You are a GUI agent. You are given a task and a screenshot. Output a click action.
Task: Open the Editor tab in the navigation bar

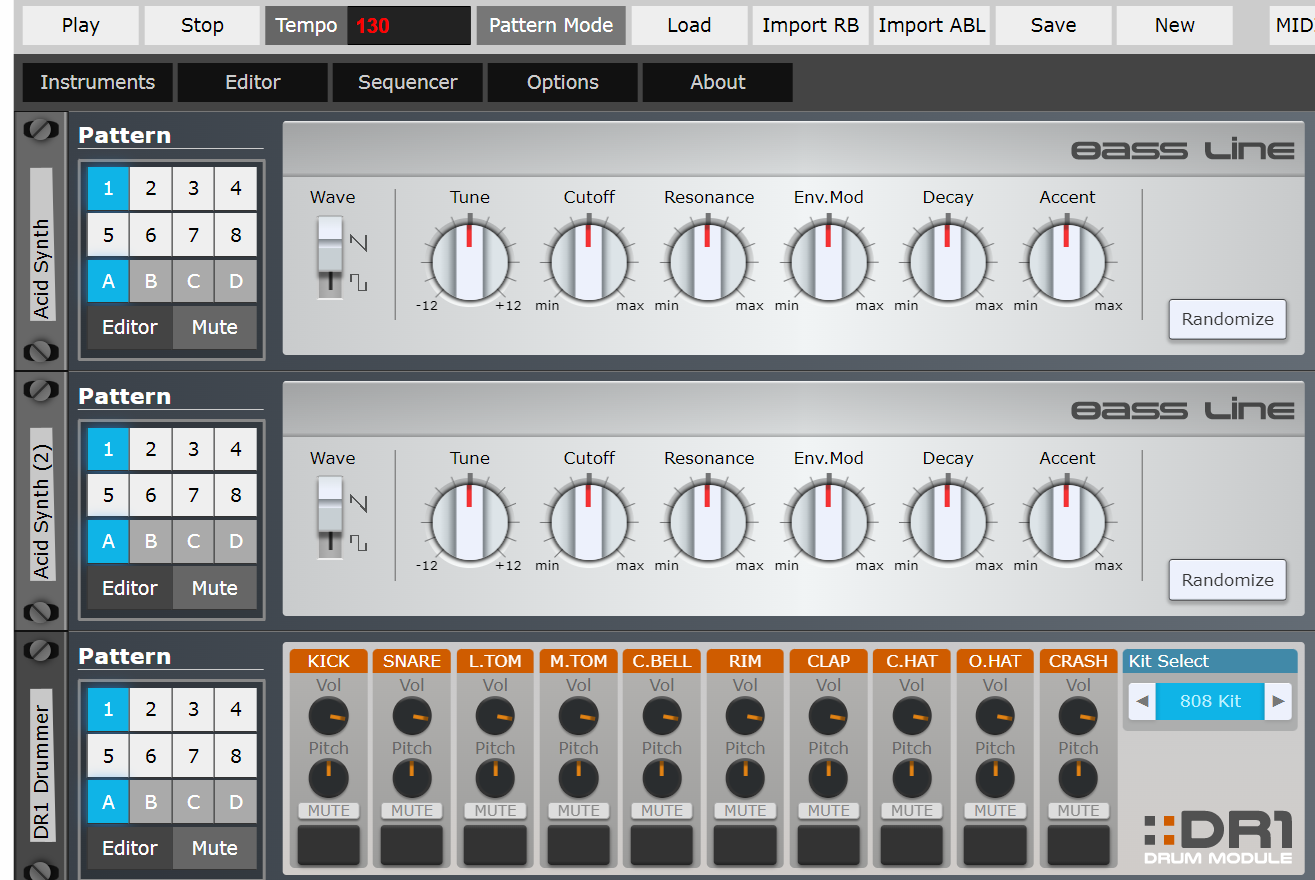(253, 83)
